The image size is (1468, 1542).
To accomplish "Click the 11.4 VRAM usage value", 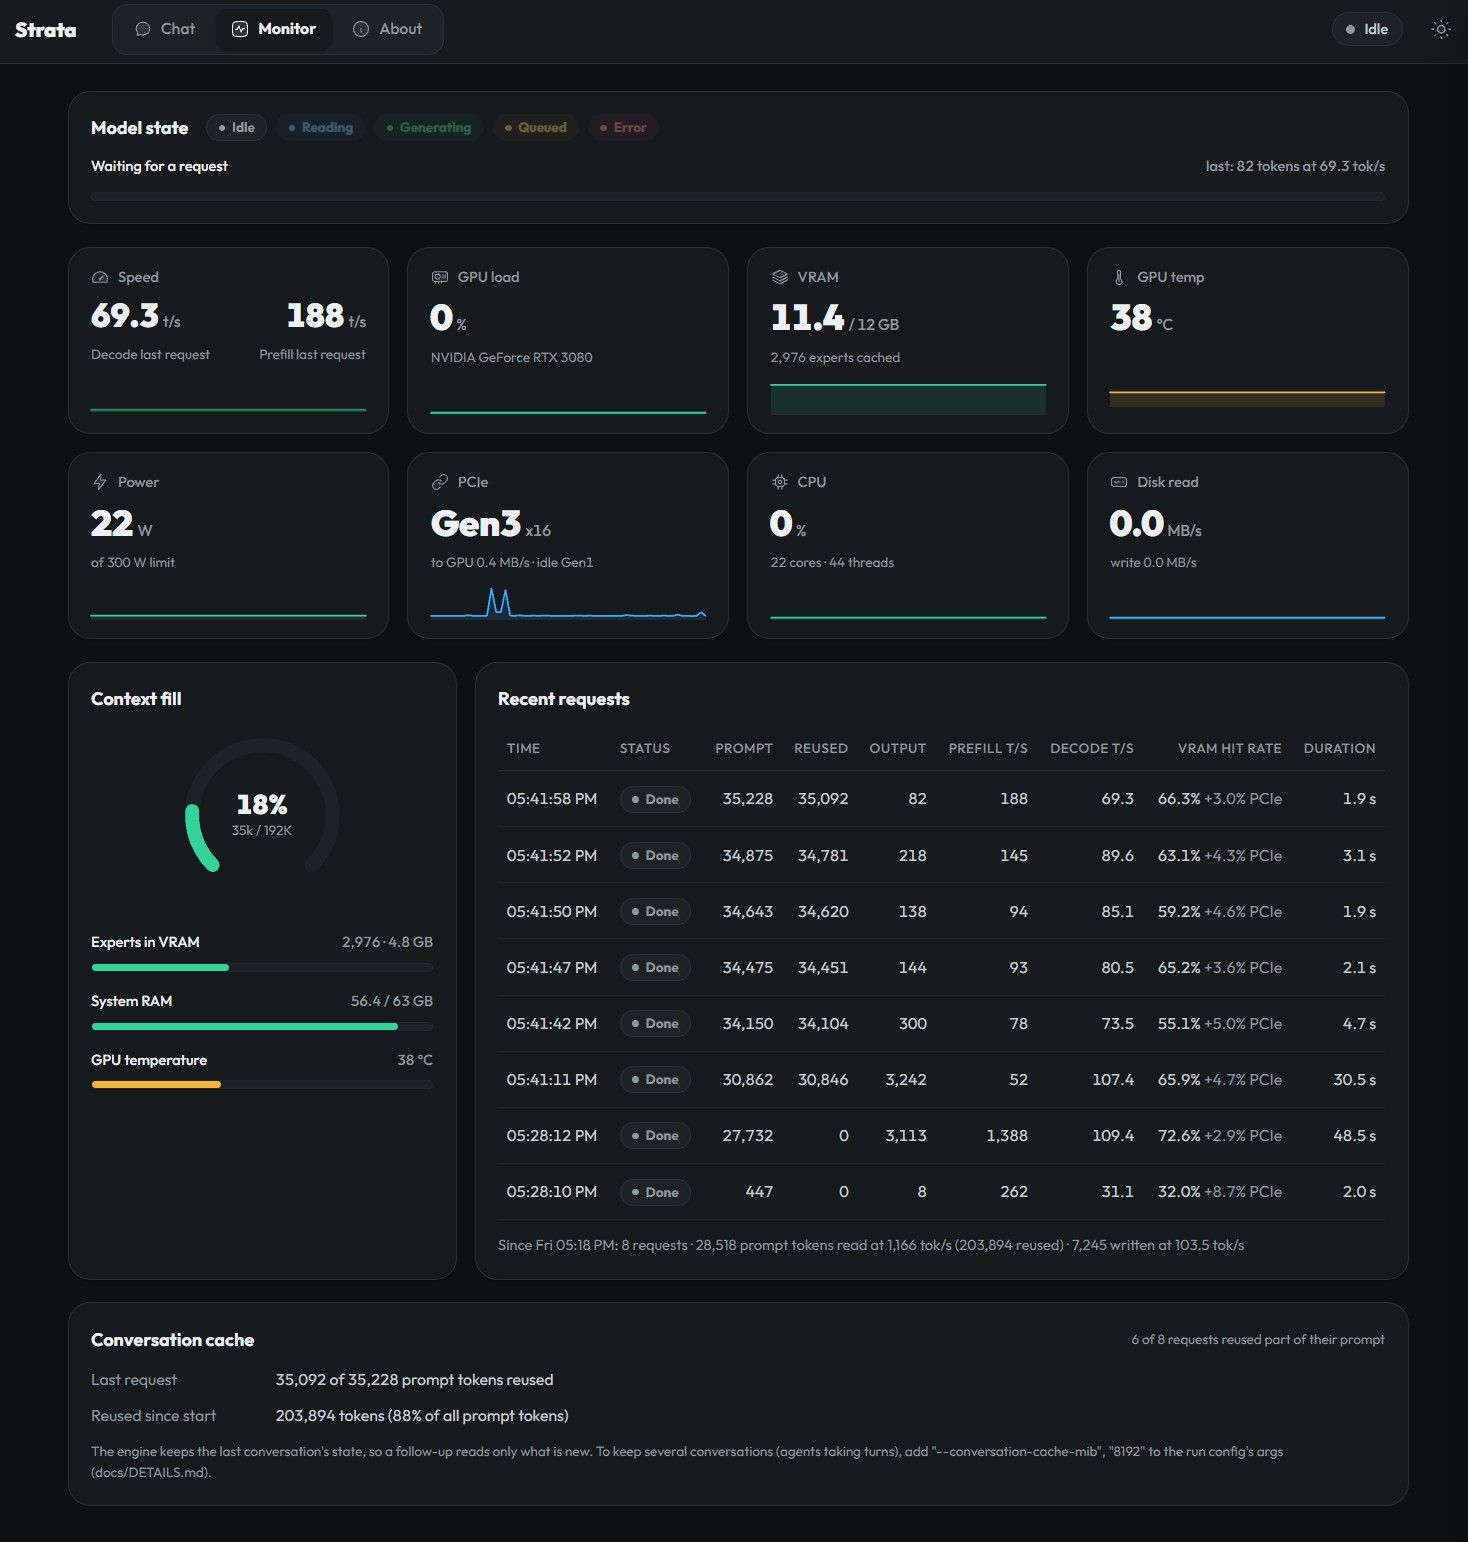I will (807, 318).
